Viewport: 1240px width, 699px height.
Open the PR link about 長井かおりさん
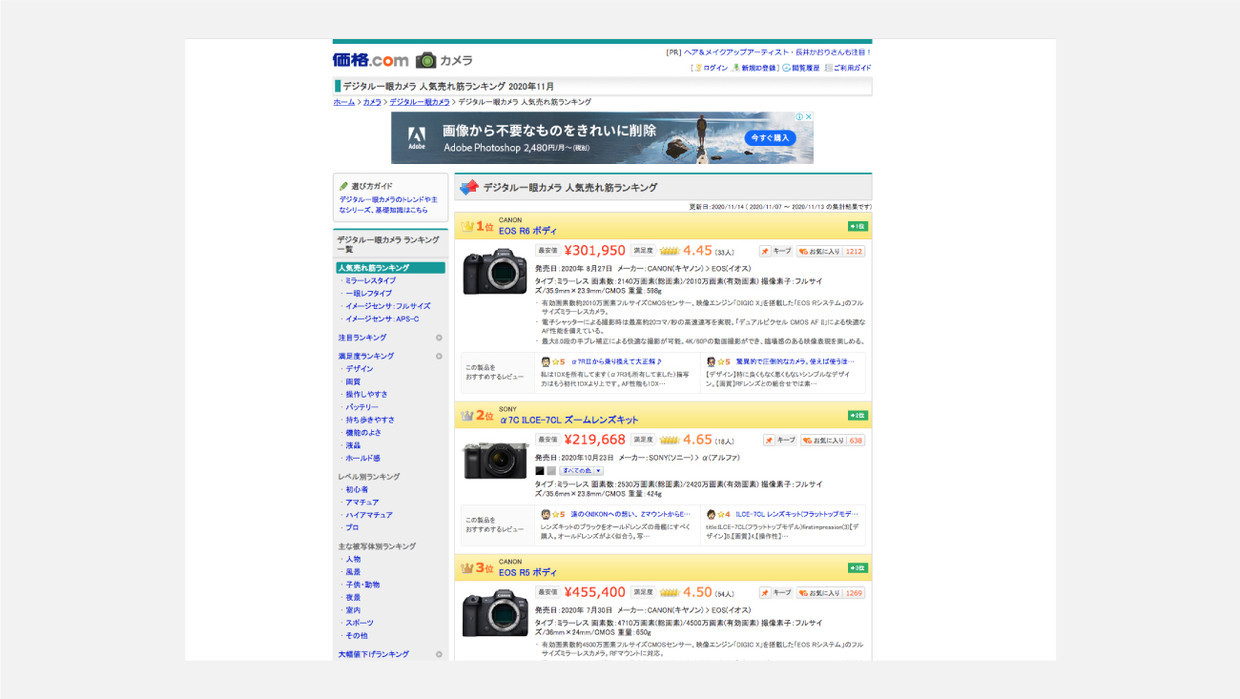click(778, 52)
